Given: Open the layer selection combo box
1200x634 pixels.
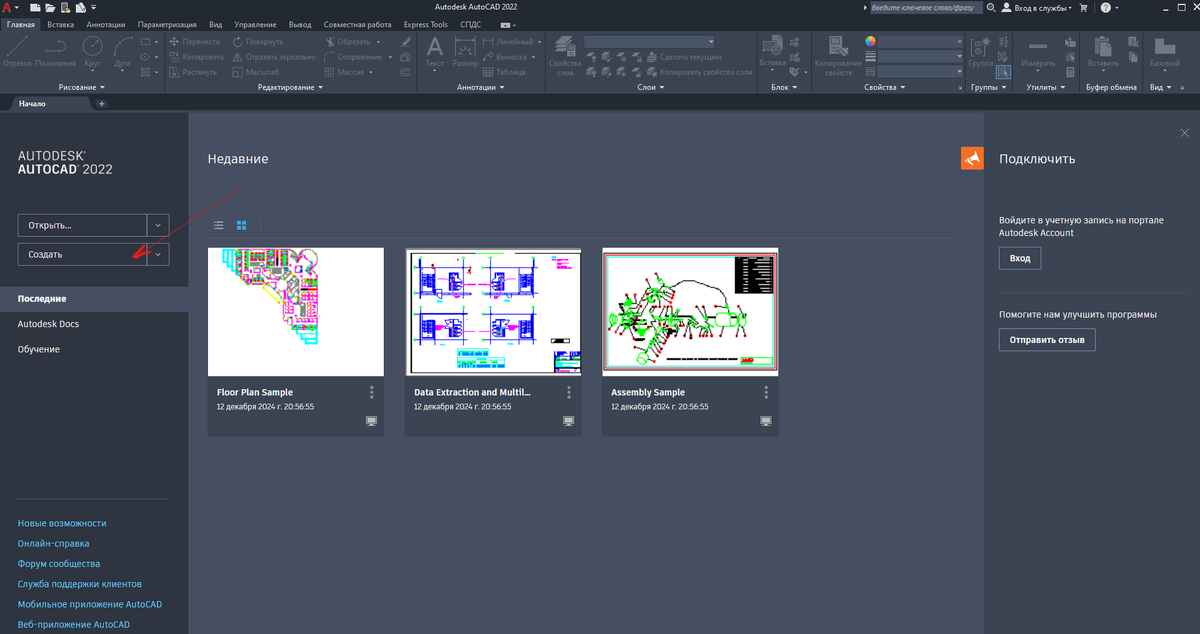Looking at the screenshot, I should 649,42.
